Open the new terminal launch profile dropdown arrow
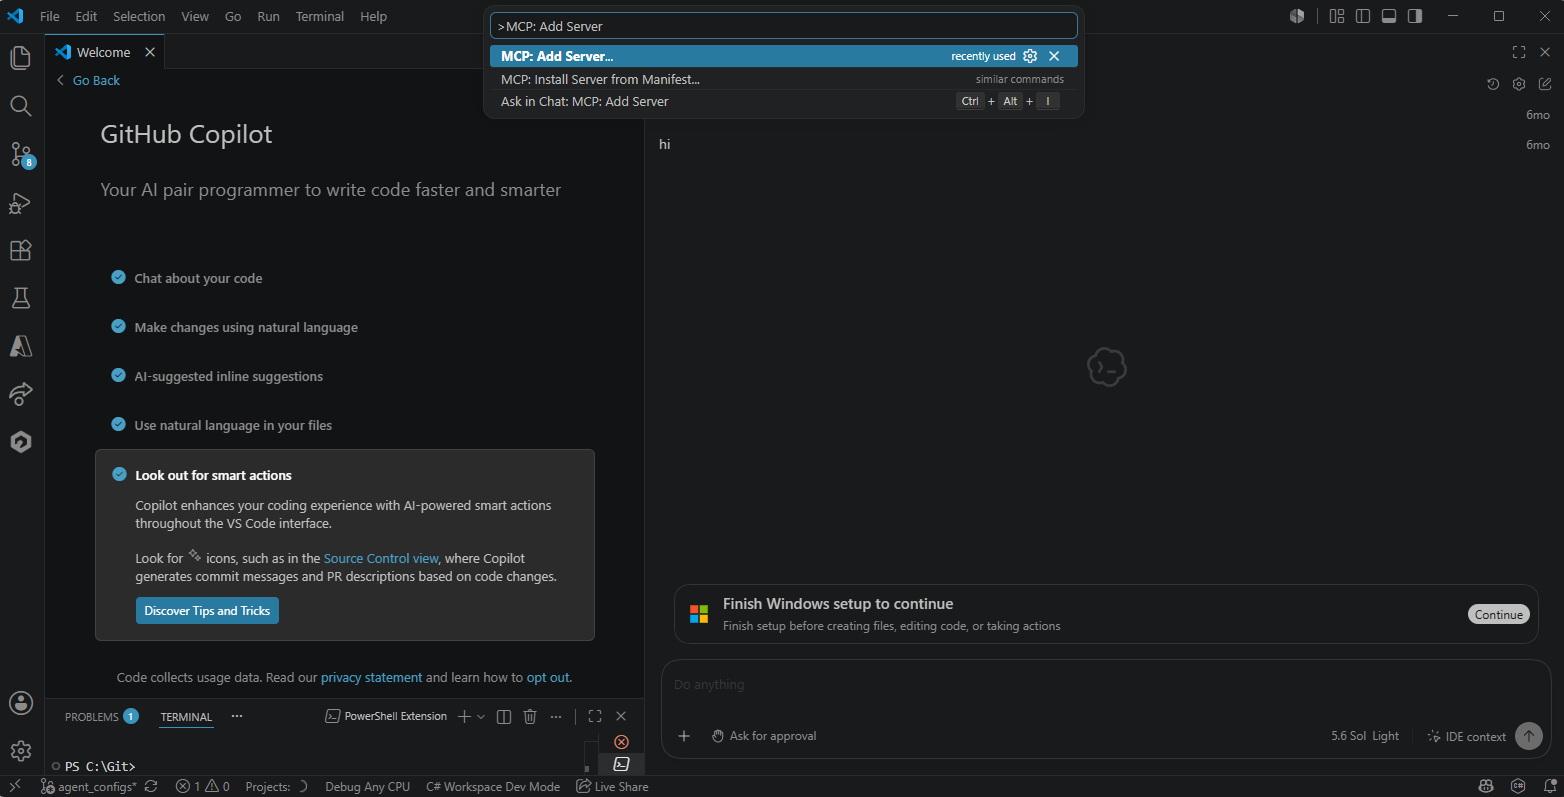1564x797 pixels. pyautogui.click(x=481, y=716)
